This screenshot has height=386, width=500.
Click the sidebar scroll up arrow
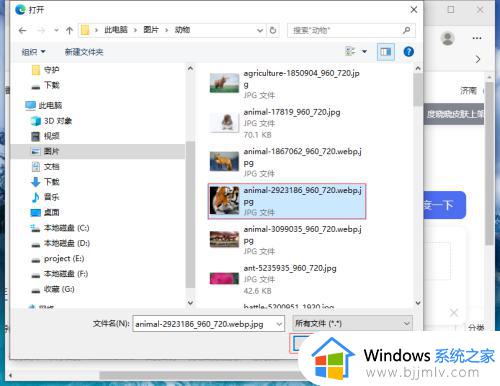[x=190, y=68]
